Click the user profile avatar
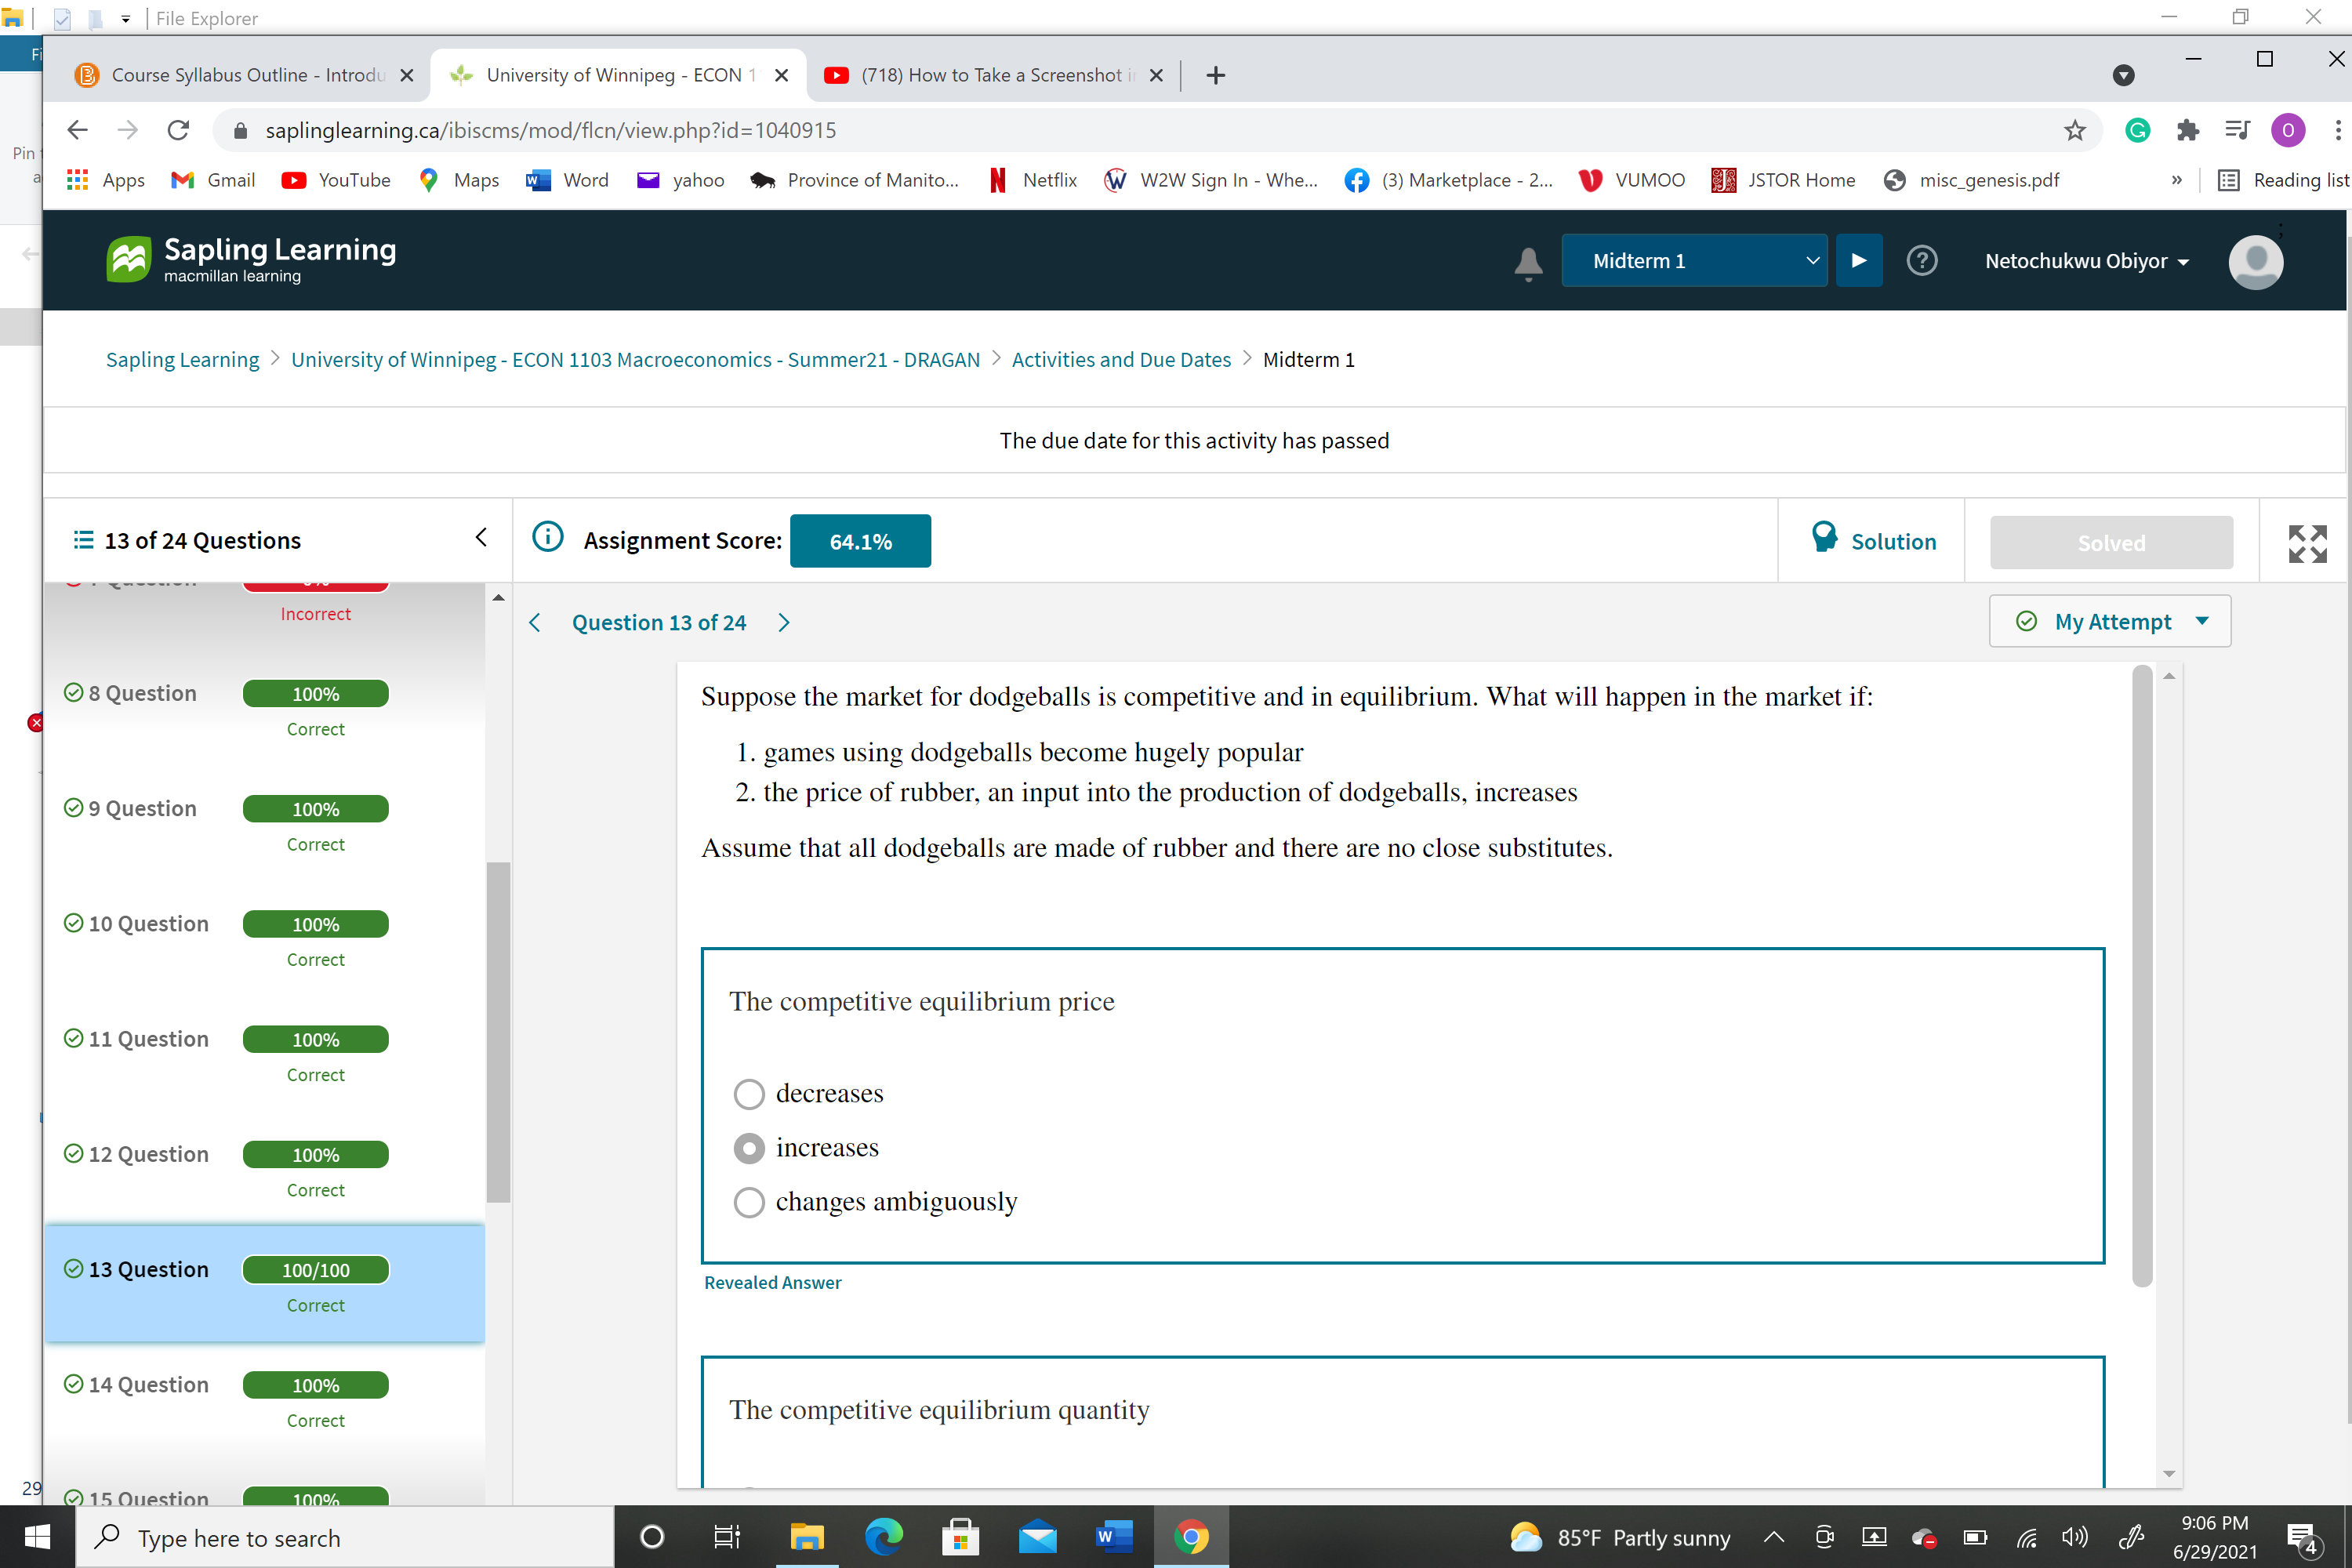 pyautogui.click(x=2256, y=261)
